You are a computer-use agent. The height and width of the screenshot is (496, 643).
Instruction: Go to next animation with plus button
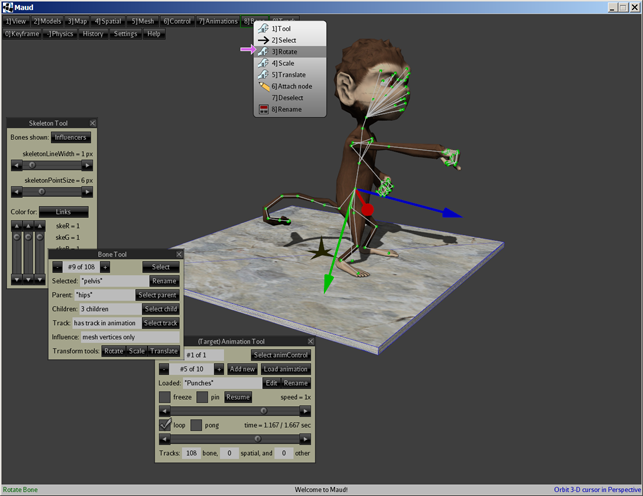pos(219,369)
